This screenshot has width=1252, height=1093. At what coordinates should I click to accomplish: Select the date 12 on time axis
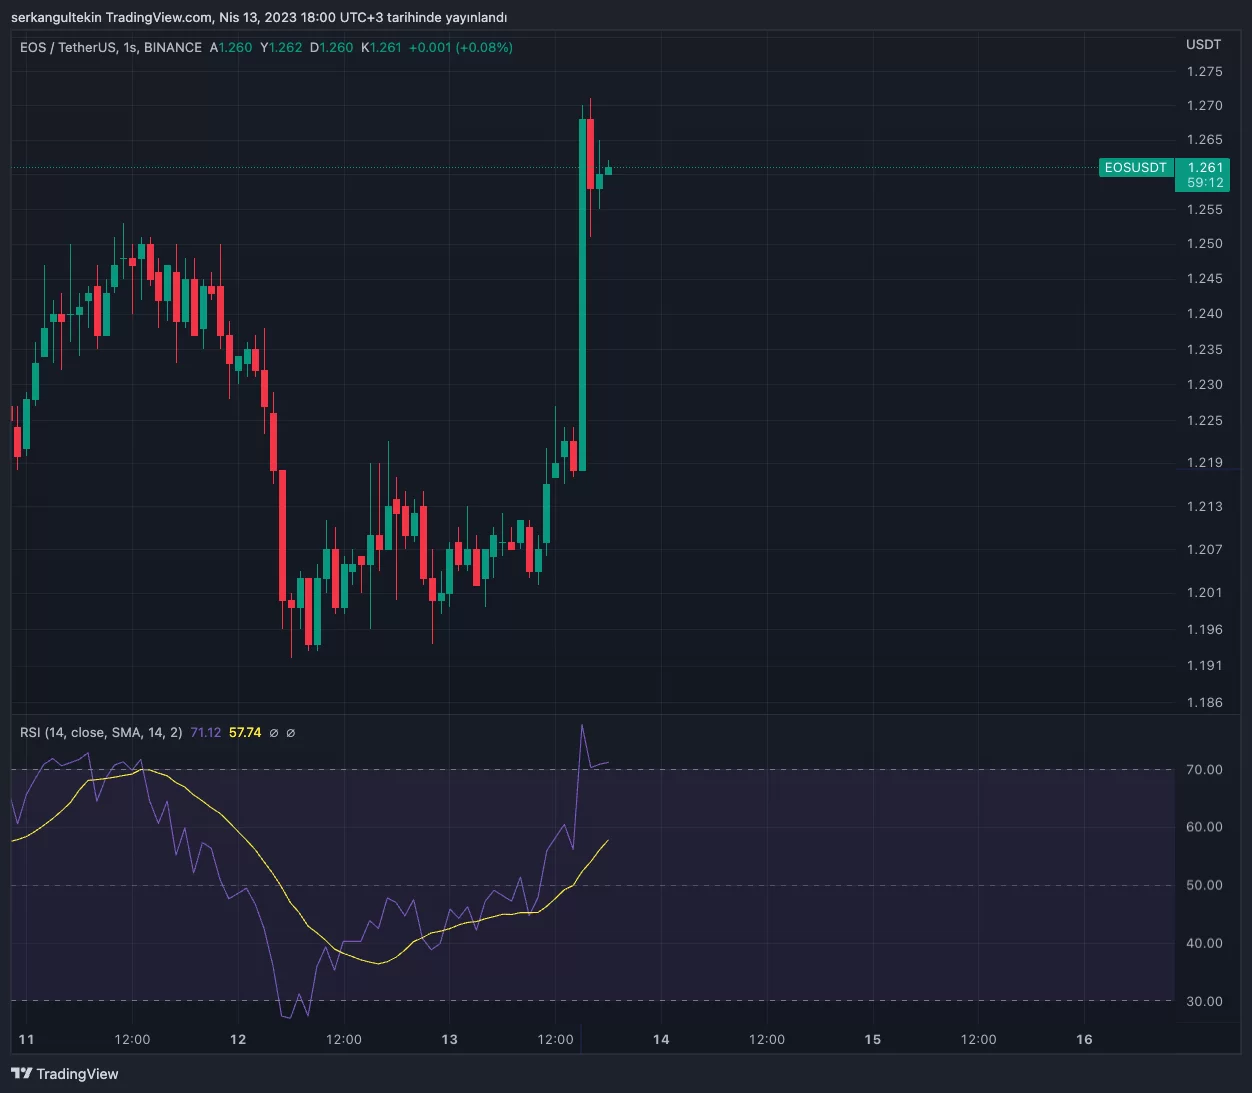238,1039
